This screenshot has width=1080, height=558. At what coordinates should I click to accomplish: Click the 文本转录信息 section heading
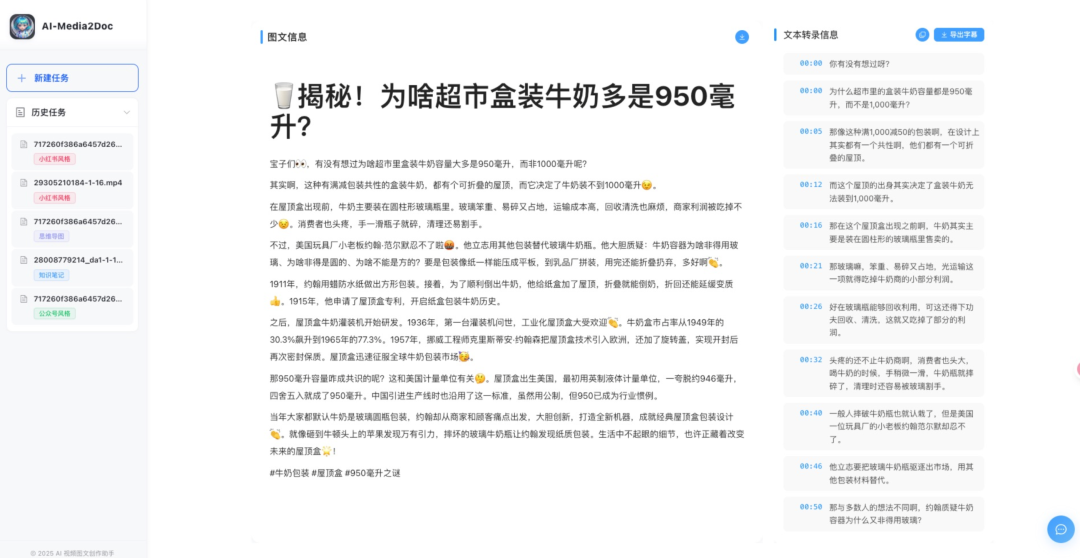[x=811, y=34]
